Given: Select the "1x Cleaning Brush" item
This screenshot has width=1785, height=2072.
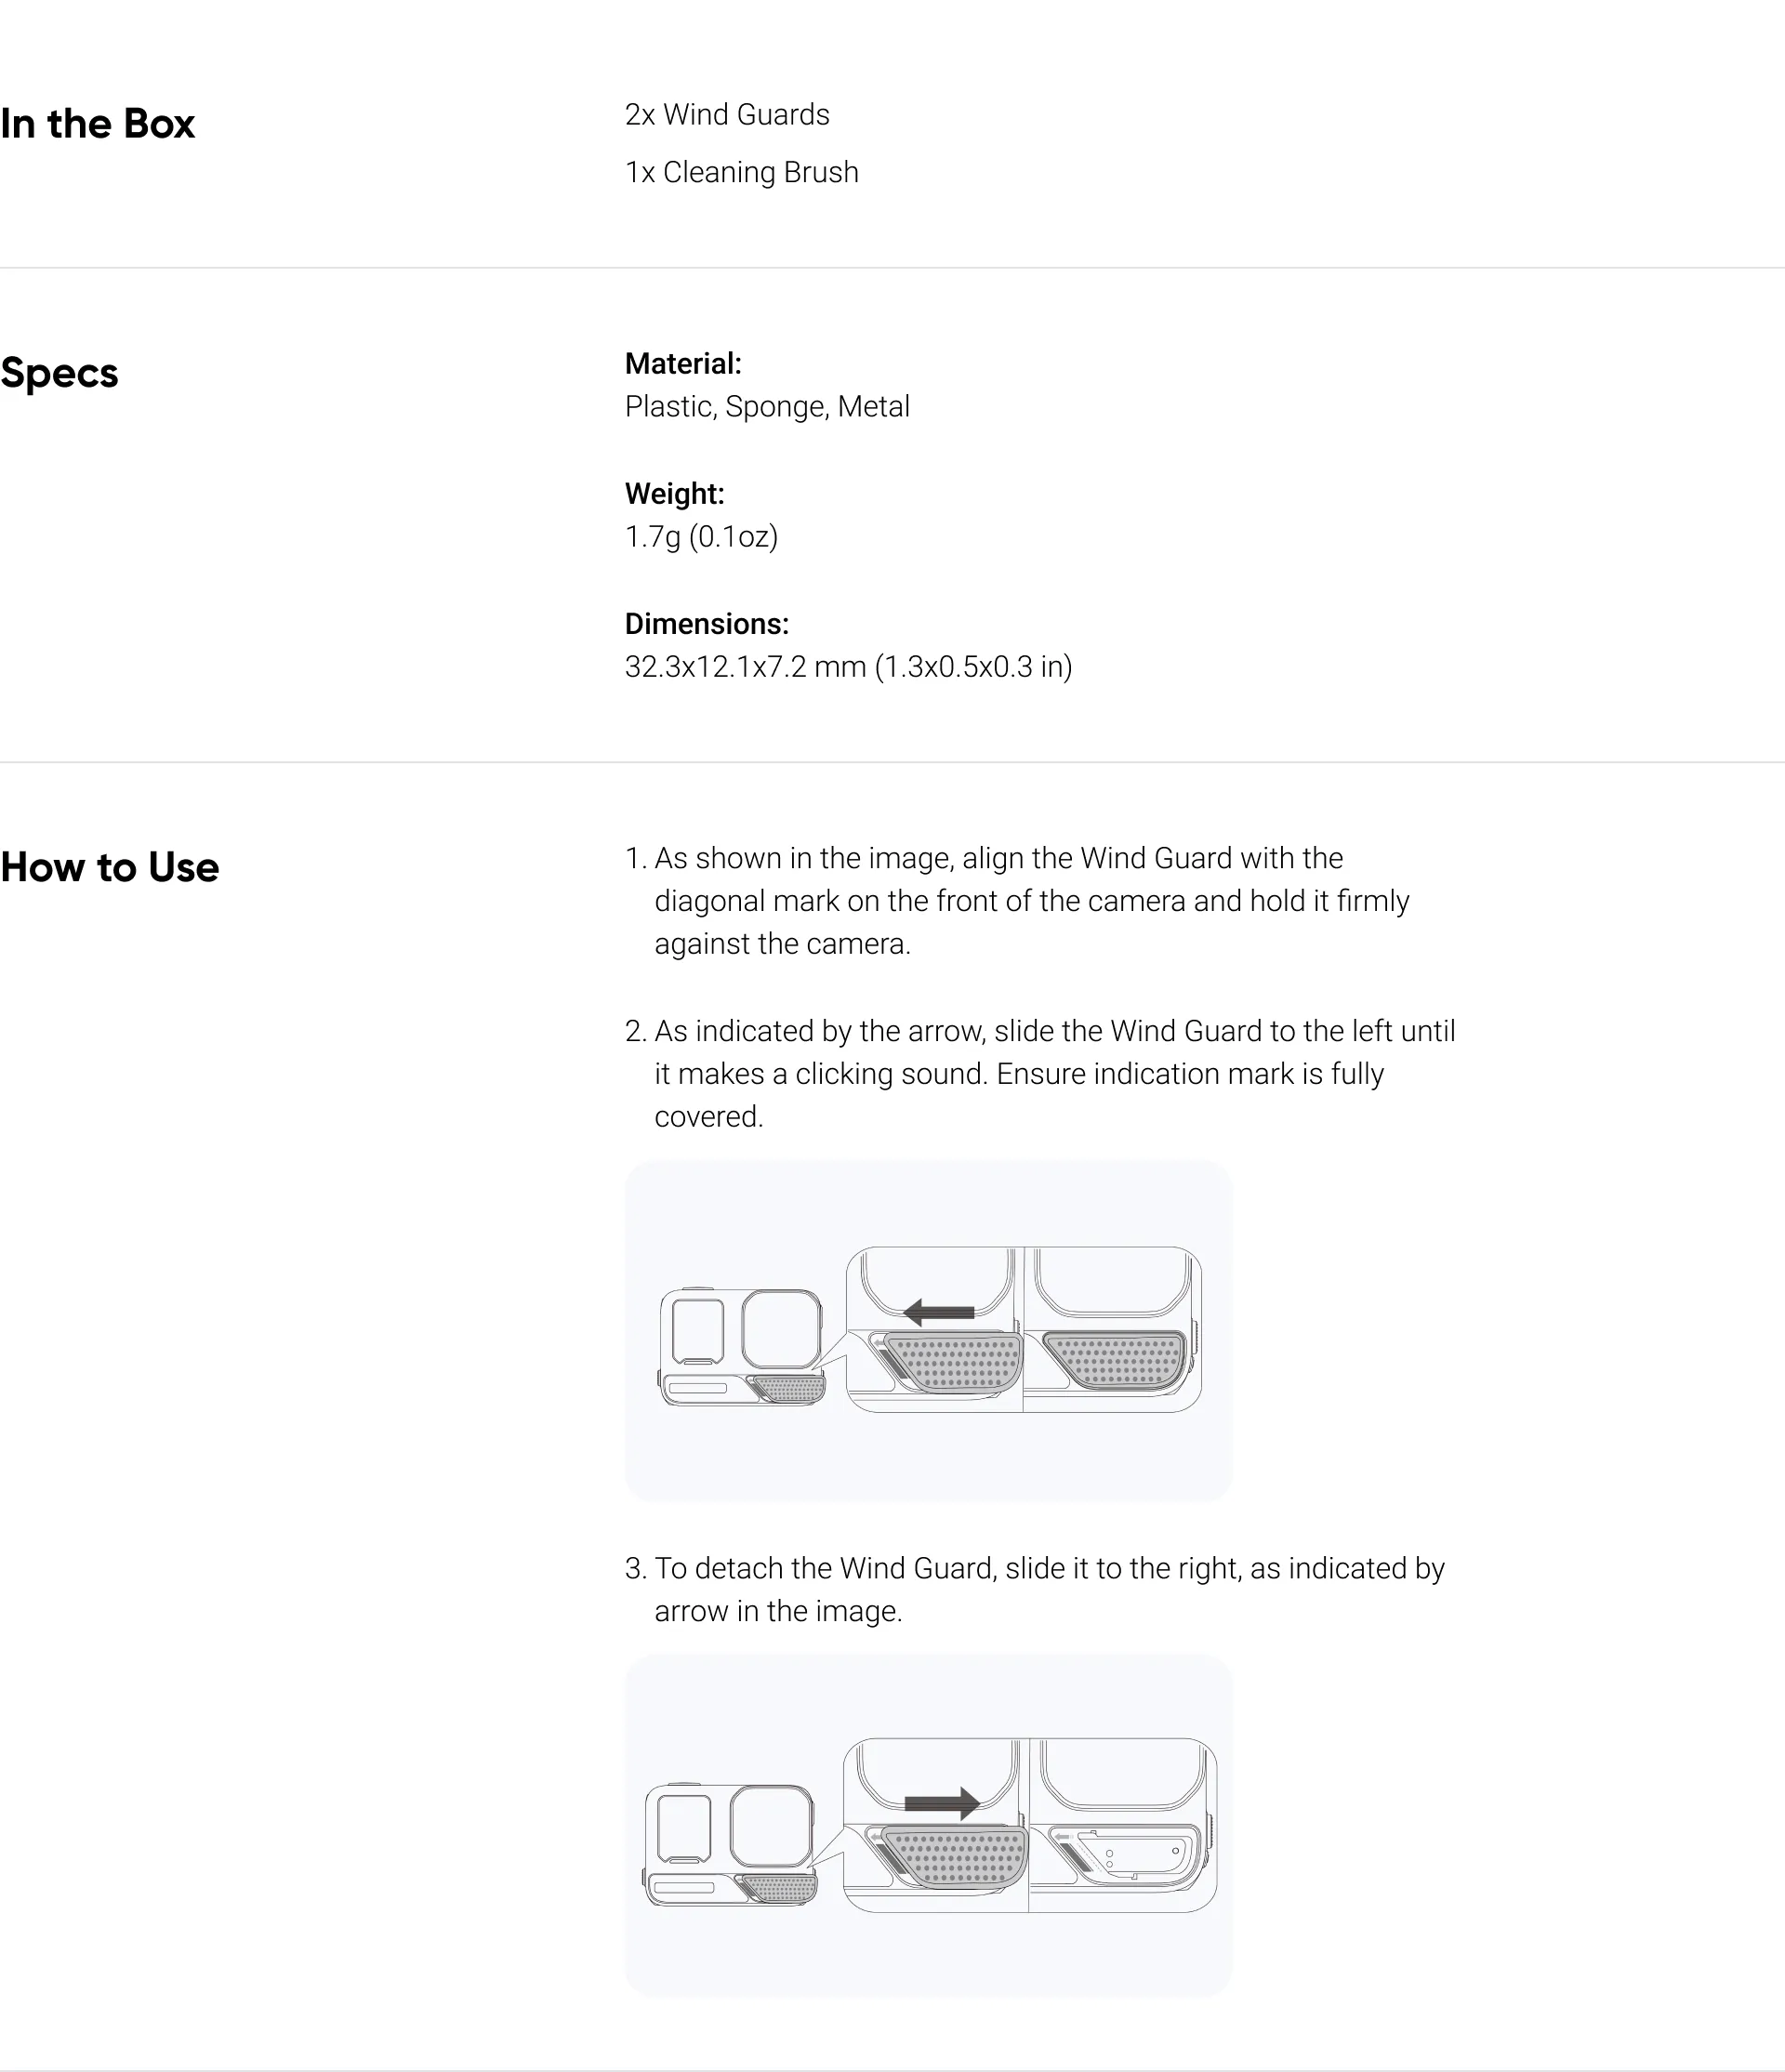Looking at the screenshot, I should tap(742, 172).
